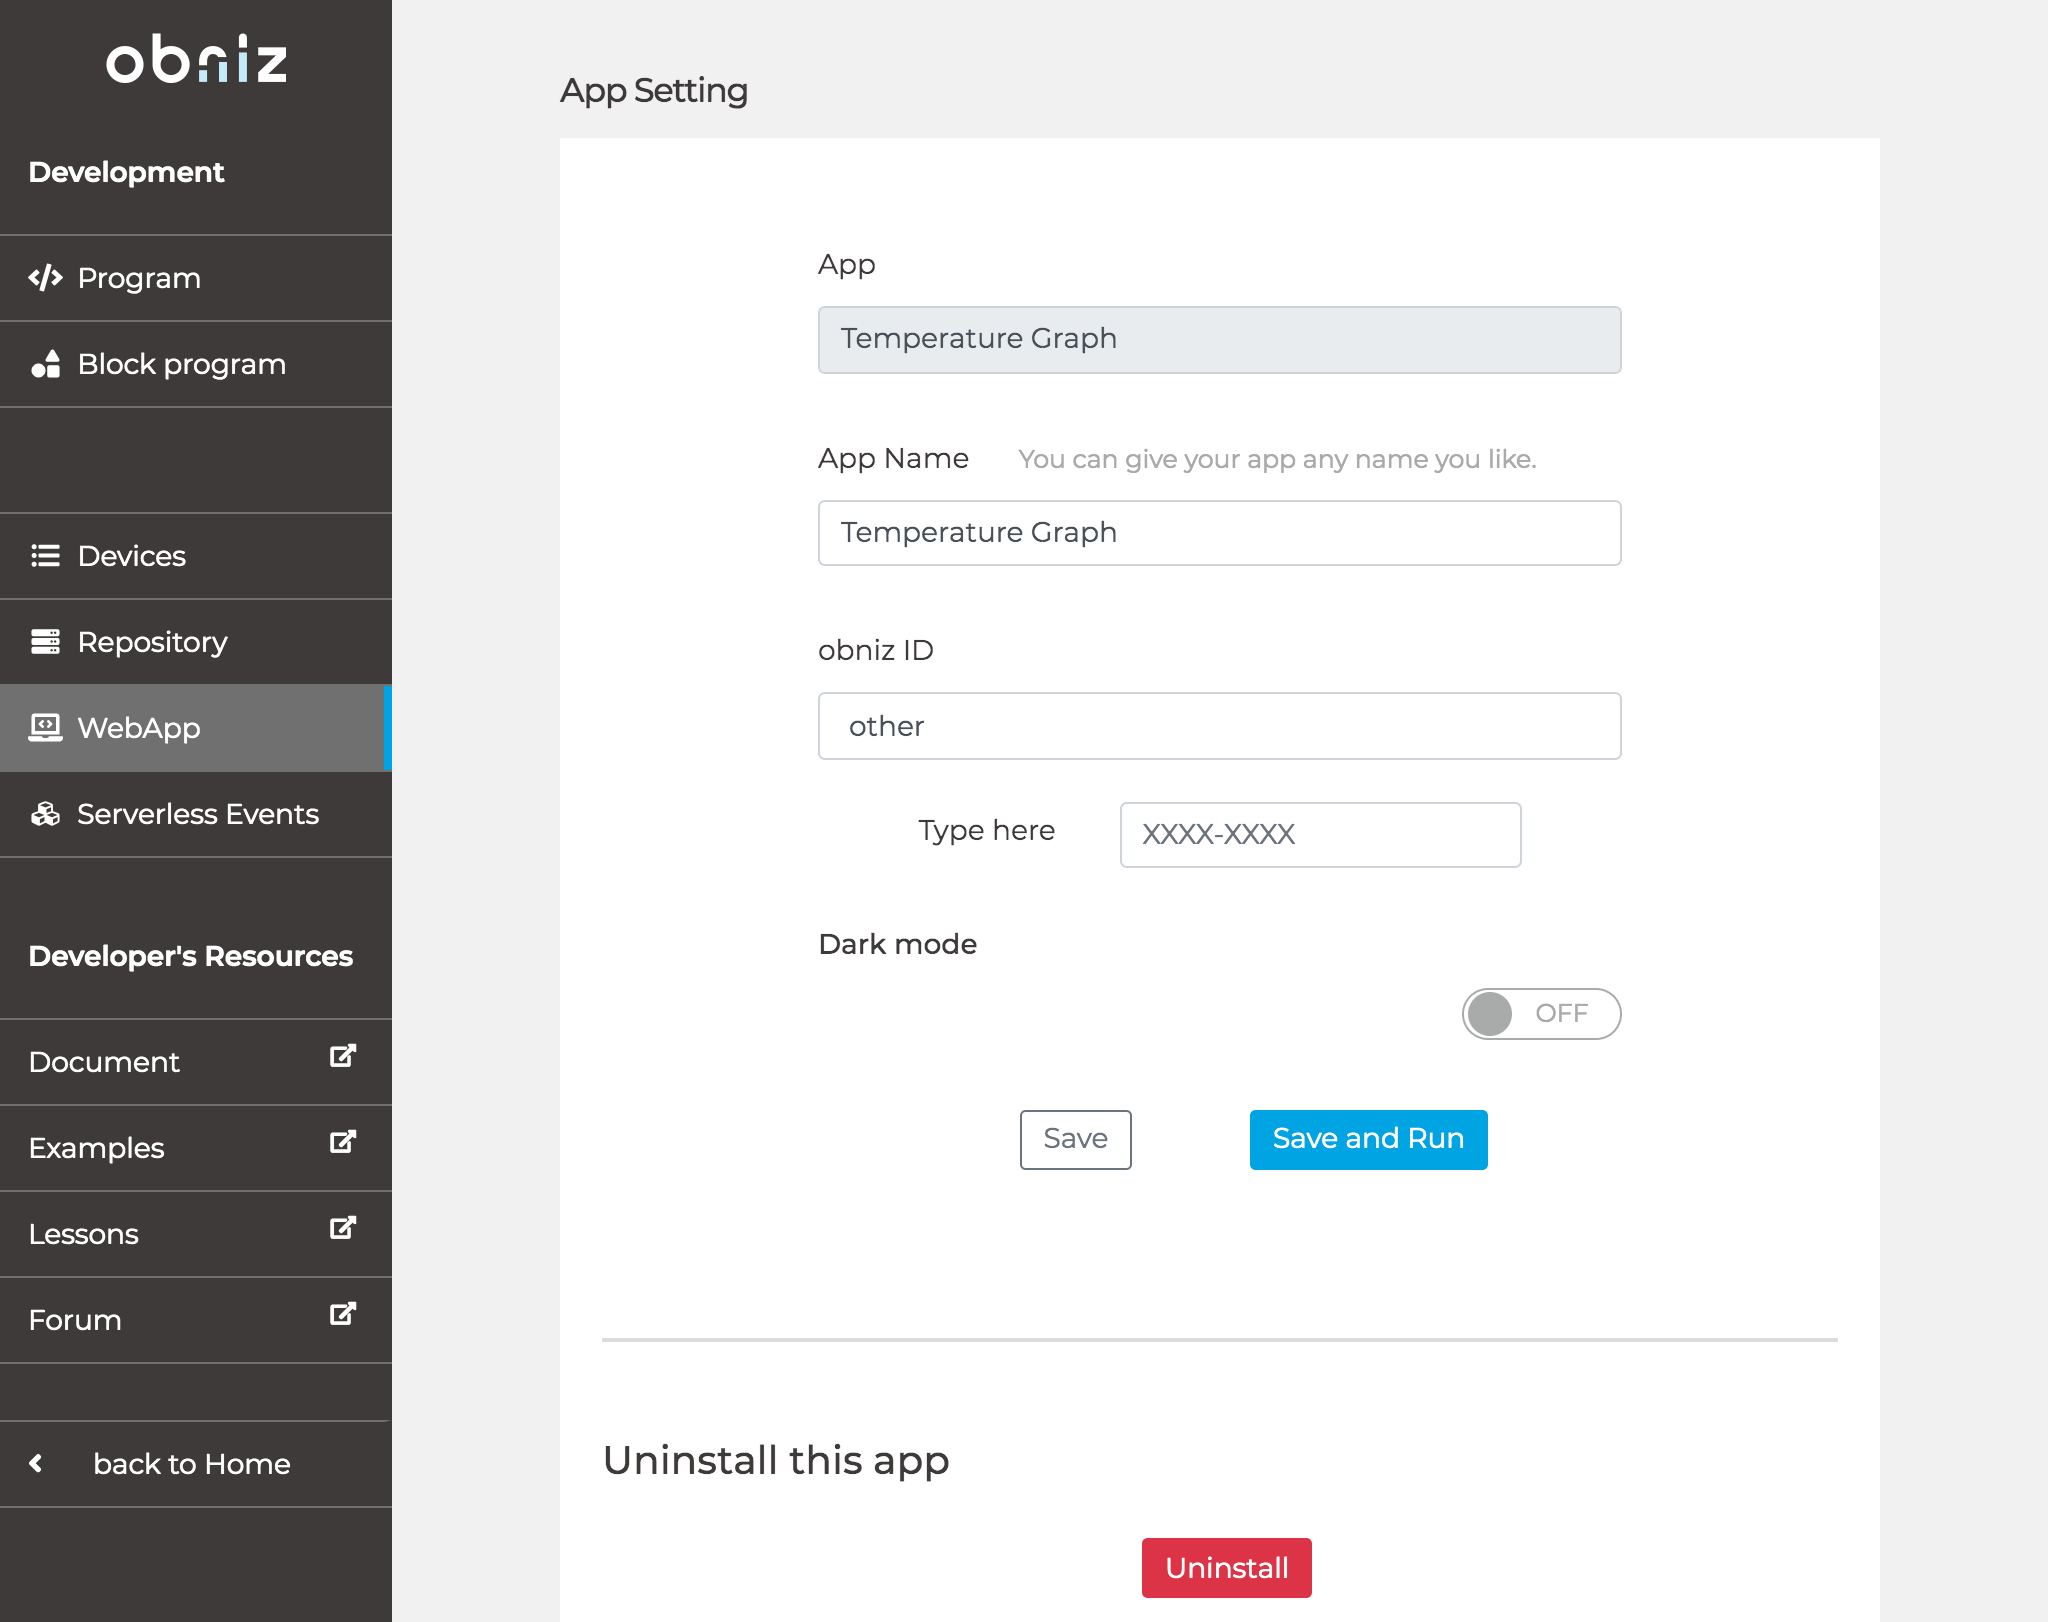
Task: Click the obniz logo
Action: pos(196,60)
